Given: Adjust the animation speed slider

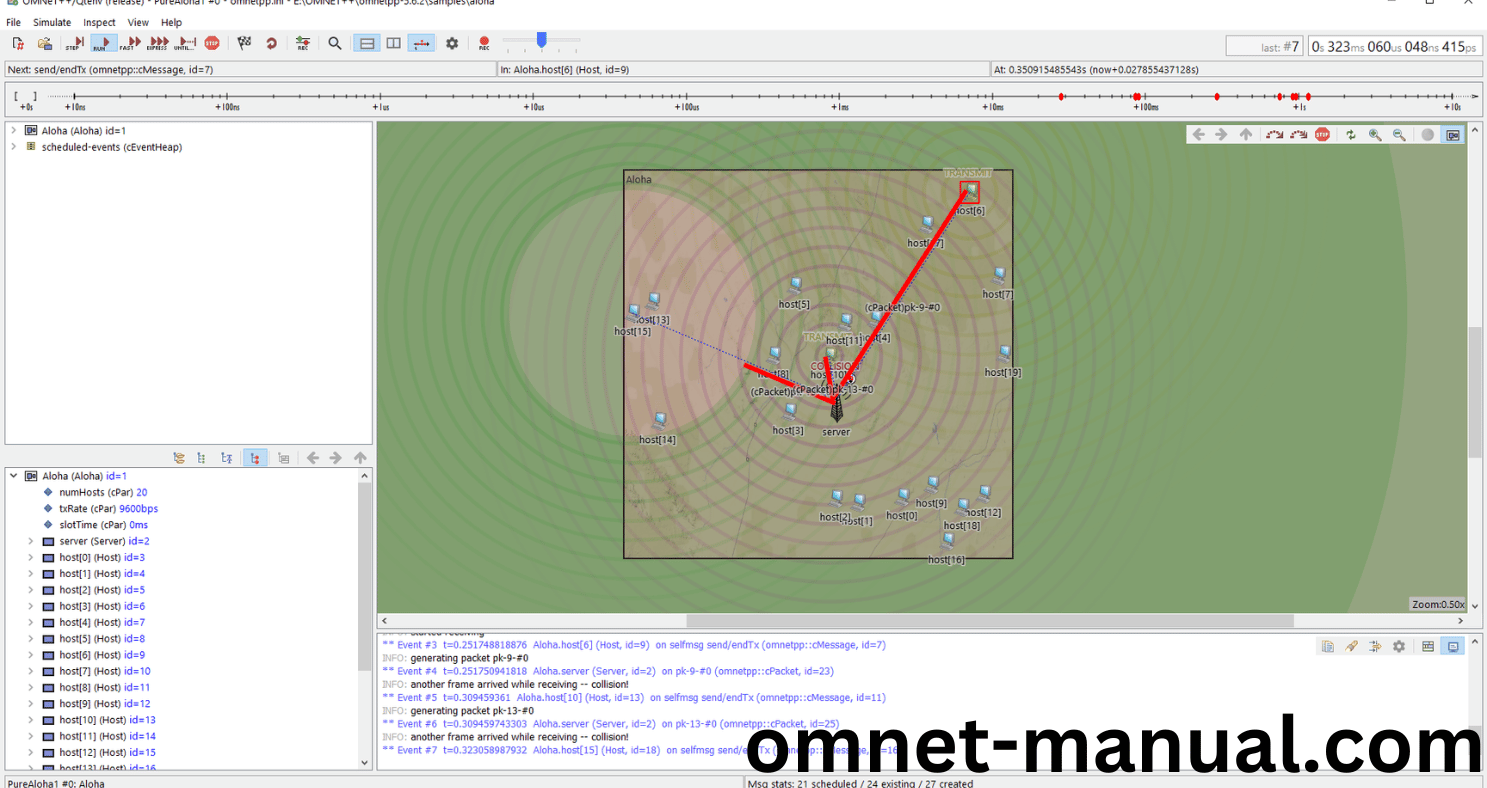Looking at the screenshot, I should pos(541,41).
